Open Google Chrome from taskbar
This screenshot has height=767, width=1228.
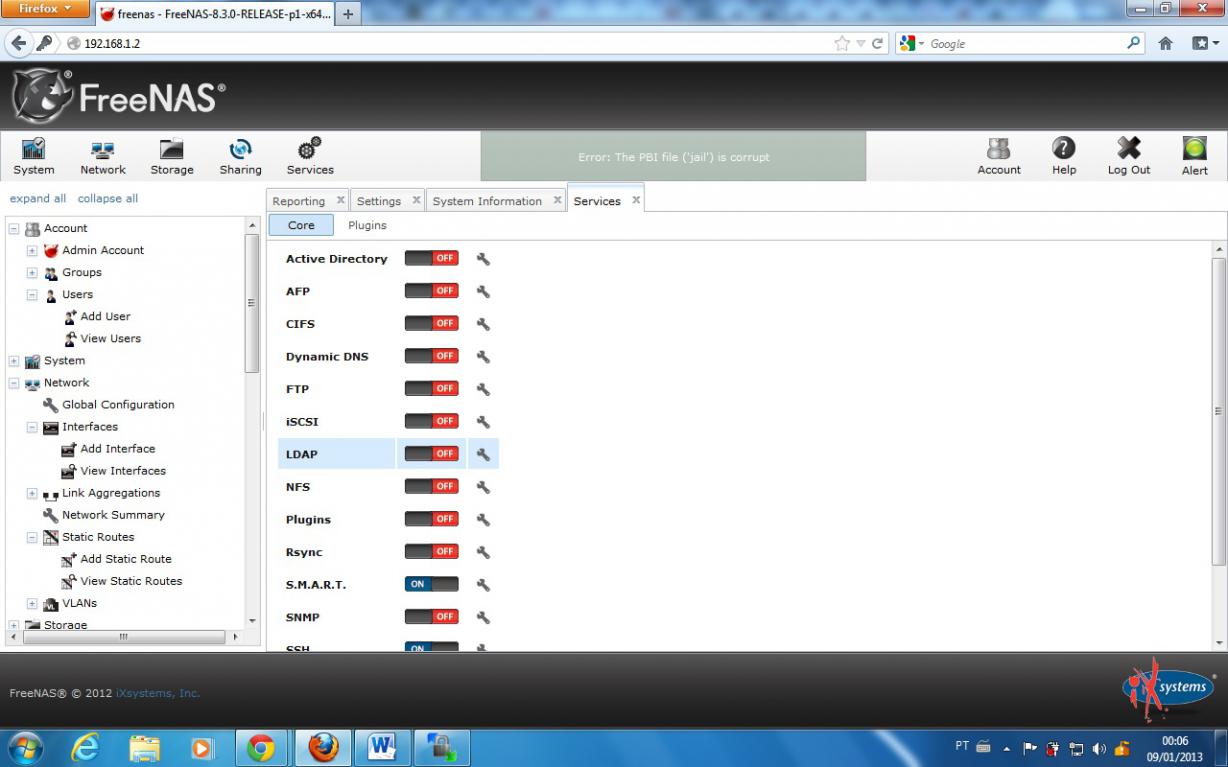point(261,748)
